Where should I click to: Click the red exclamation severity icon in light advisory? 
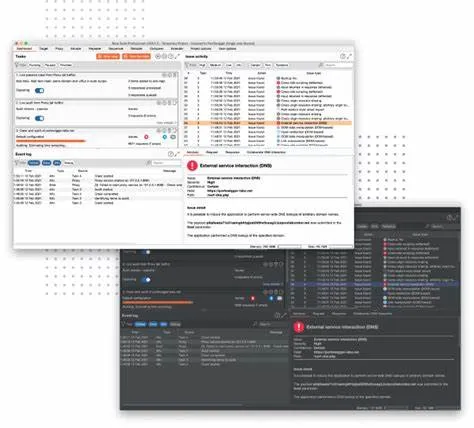coord(192,165)
